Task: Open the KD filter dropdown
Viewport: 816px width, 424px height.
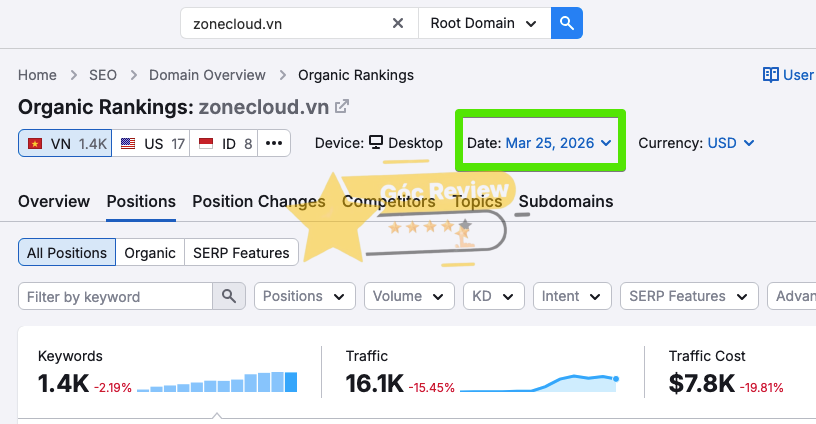Action: (x=493, y=297)
